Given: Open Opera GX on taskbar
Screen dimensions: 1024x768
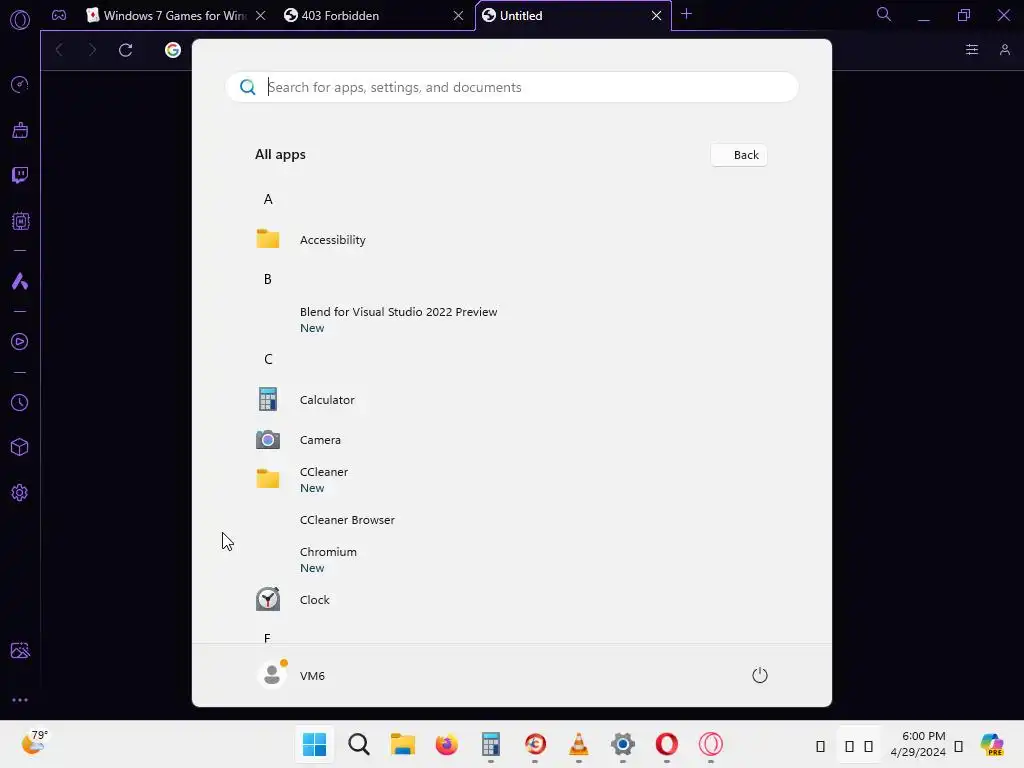Looking at the screenshot, I should (711, 744).
